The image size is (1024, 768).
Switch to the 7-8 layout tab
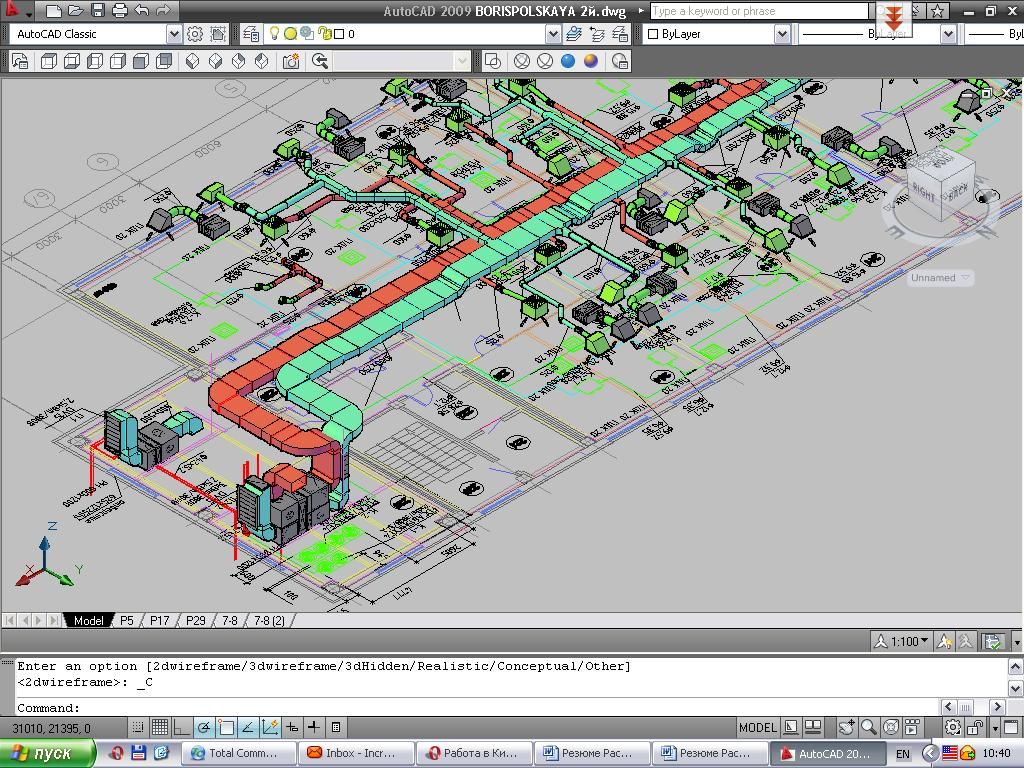(x=230, y=620)
